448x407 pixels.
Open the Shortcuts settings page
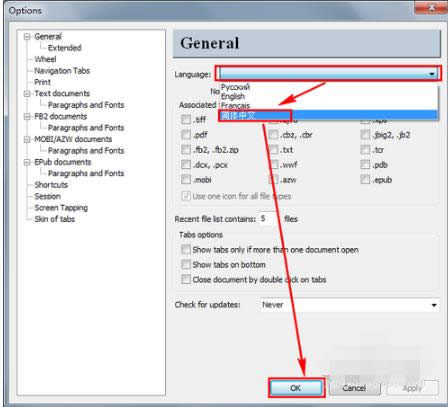[x=51, y=185]
